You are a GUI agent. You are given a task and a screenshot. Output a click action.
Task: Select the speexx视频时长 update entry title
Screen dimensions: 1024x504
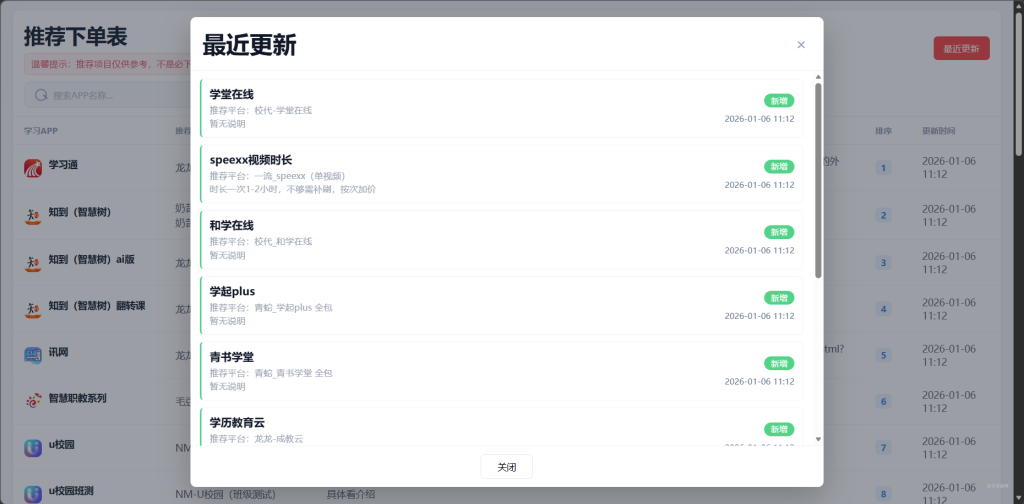tap(251, 160)
